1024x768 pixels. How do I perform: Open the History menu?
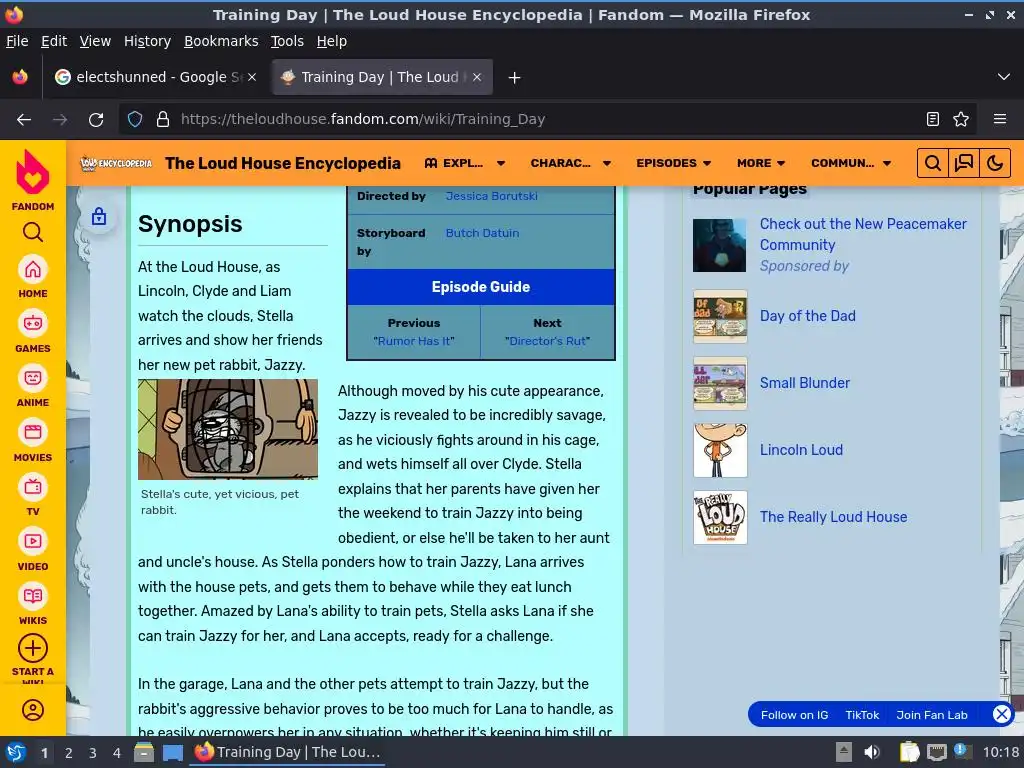pos(147,41)
